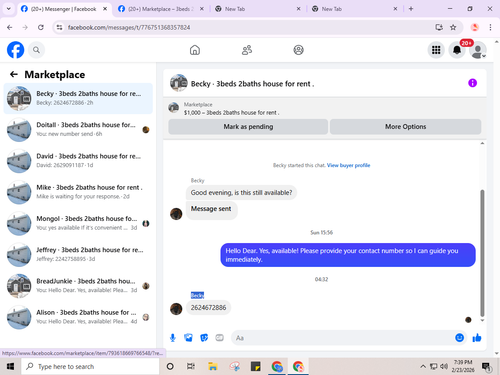This screenshot has height=375, width=500.
Task: Click the 'Message sent' bubble
Action: [211, 210]
